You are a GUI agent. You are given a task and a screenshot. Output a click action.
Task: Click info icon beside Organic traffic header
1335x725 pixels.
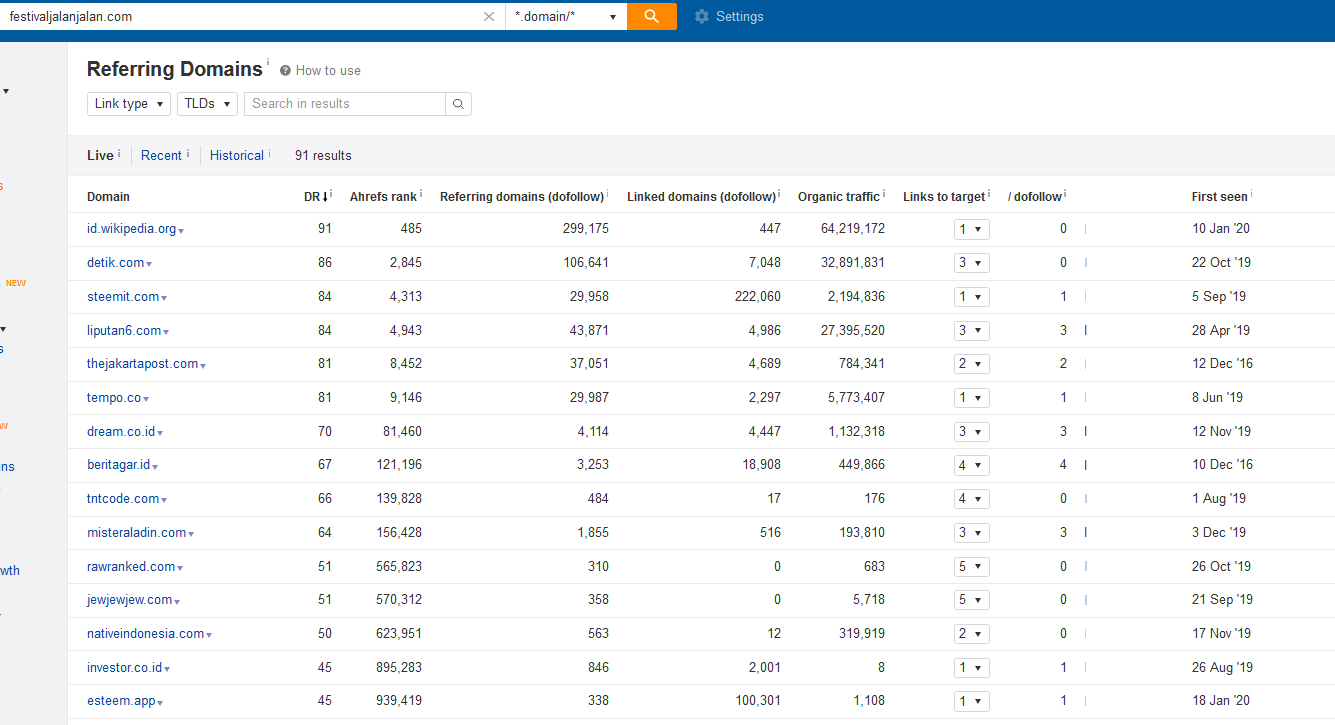point(884,195)
